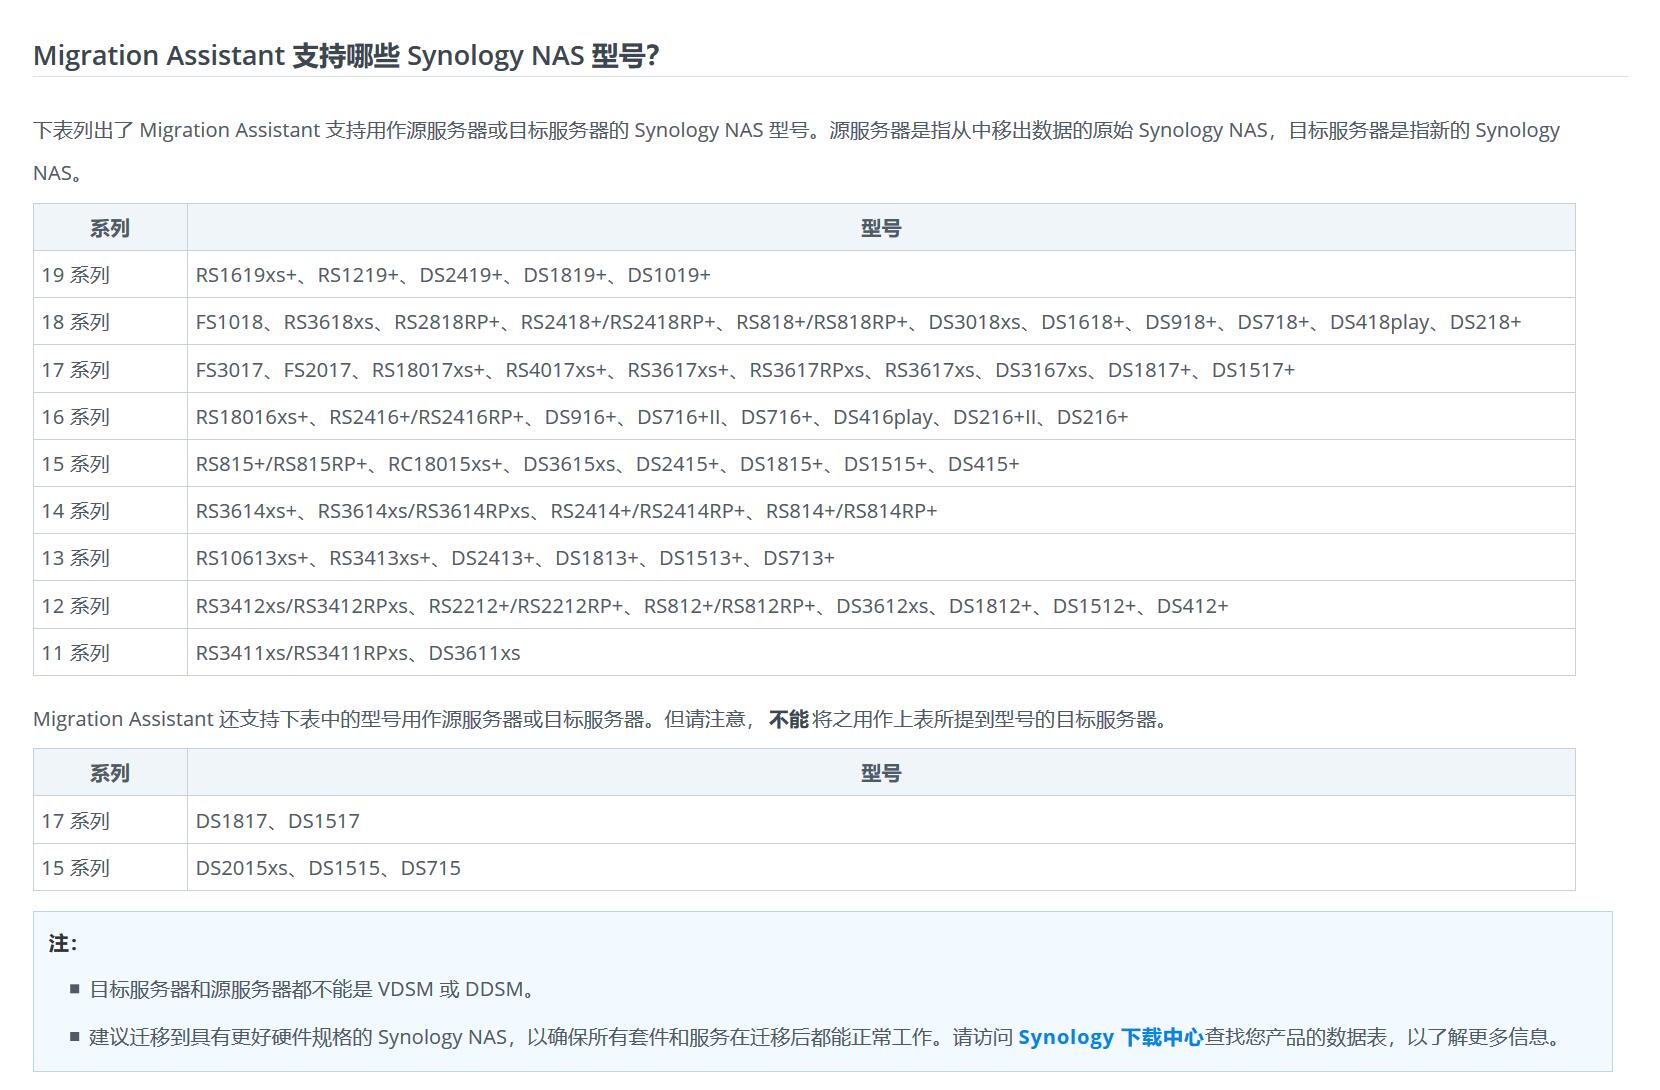The height and width of the screenshot is (1090, 1660).
Task: Click the note recommending better hardware specs
Action: tap(827, 1037)
